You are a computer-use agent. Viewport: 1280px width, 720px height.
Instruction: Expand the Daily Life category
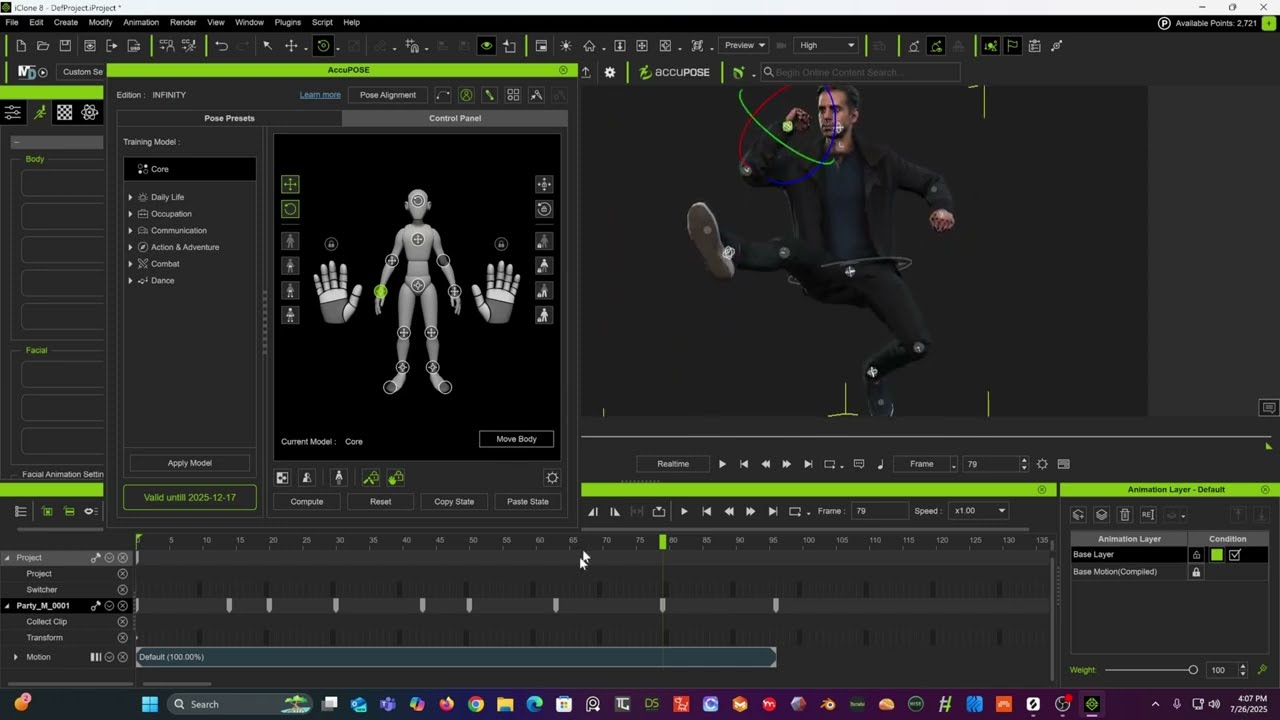click(x=130, y=197)
